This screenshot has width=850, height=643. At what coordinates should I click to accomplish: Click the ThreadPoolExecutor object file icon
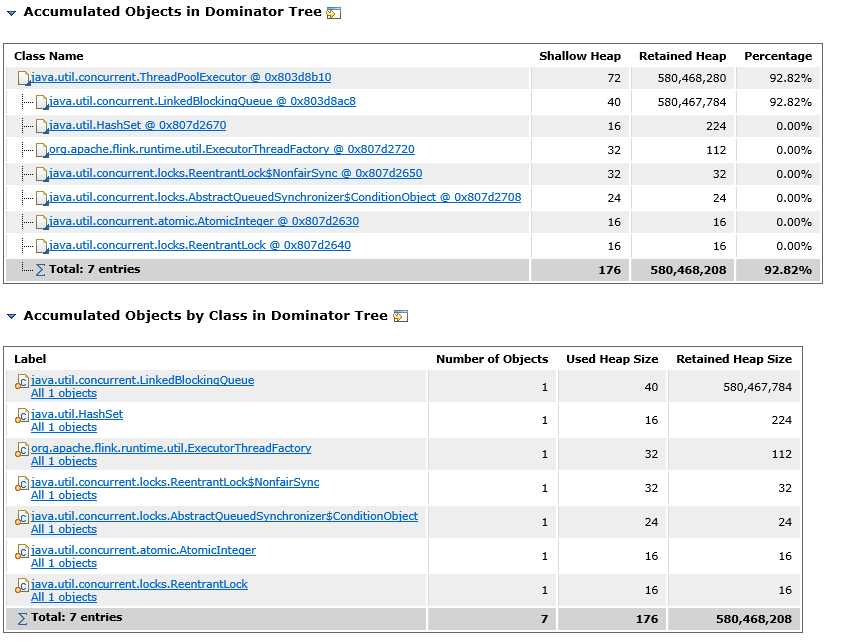pos(24,78)
